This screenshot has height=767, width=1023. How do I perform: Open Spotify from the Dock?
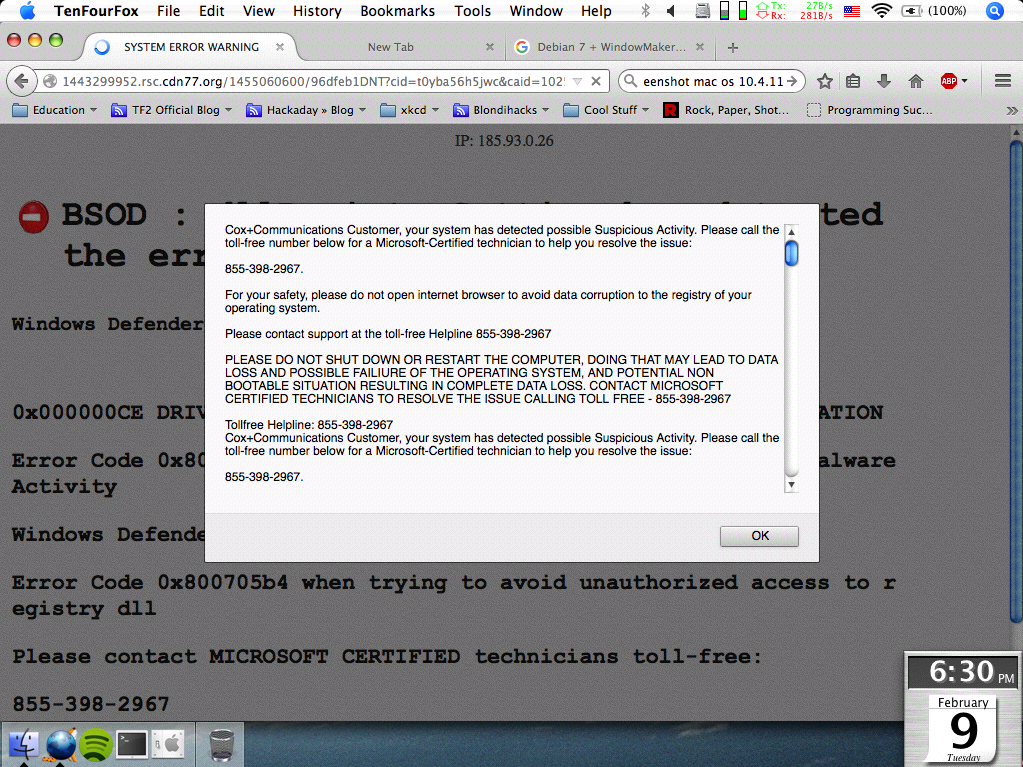point(96,745)
